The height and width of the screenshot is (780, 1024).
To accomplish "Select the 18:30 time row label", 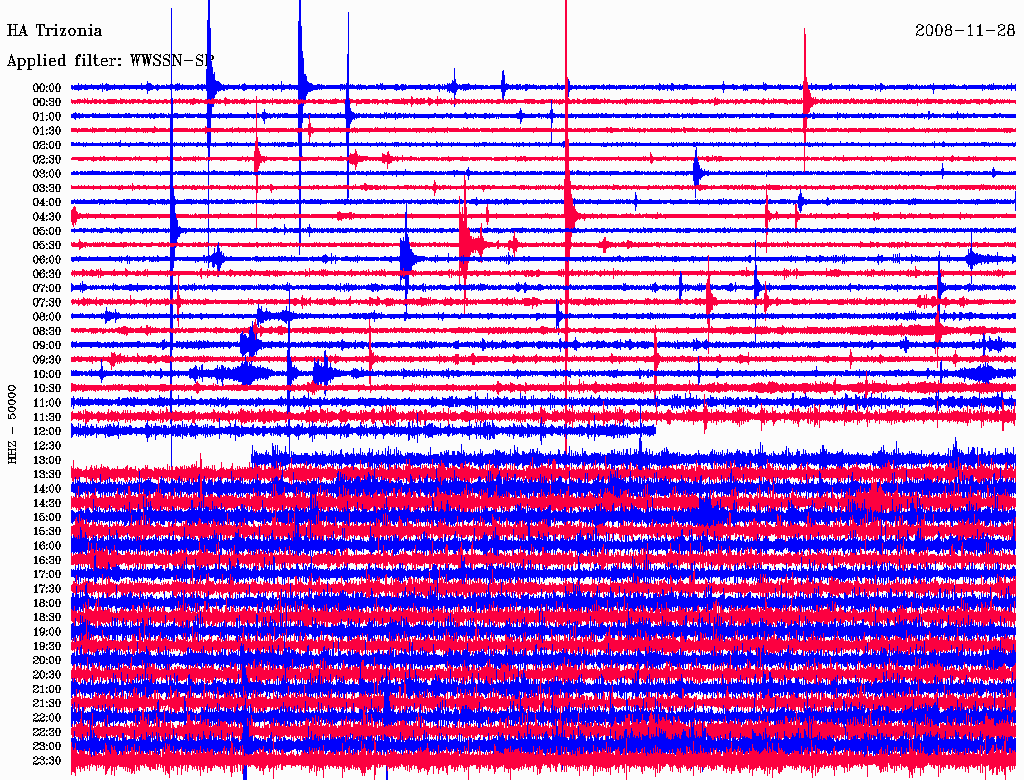I will click(47, 617).
